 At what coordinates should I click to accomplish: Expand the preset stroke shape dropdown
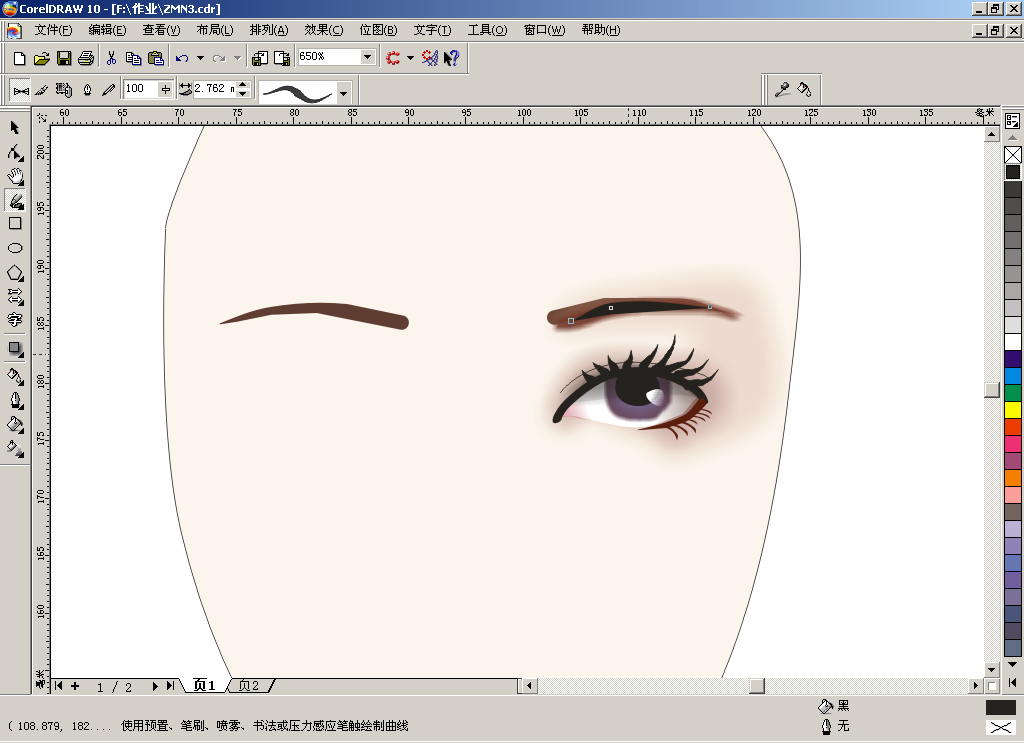(x=344, y=93)
